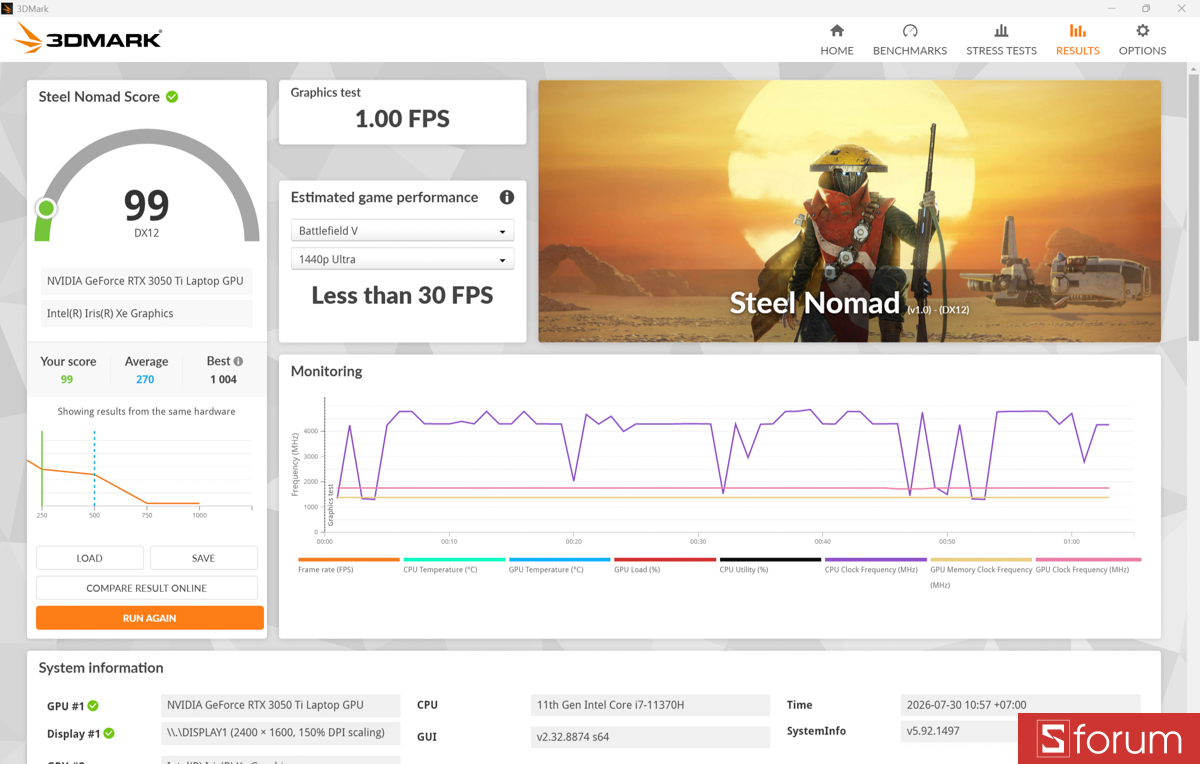Click COMPARE RESULT ONLINE button
The width and height of the screenshot is (1200, 764).
147,588
